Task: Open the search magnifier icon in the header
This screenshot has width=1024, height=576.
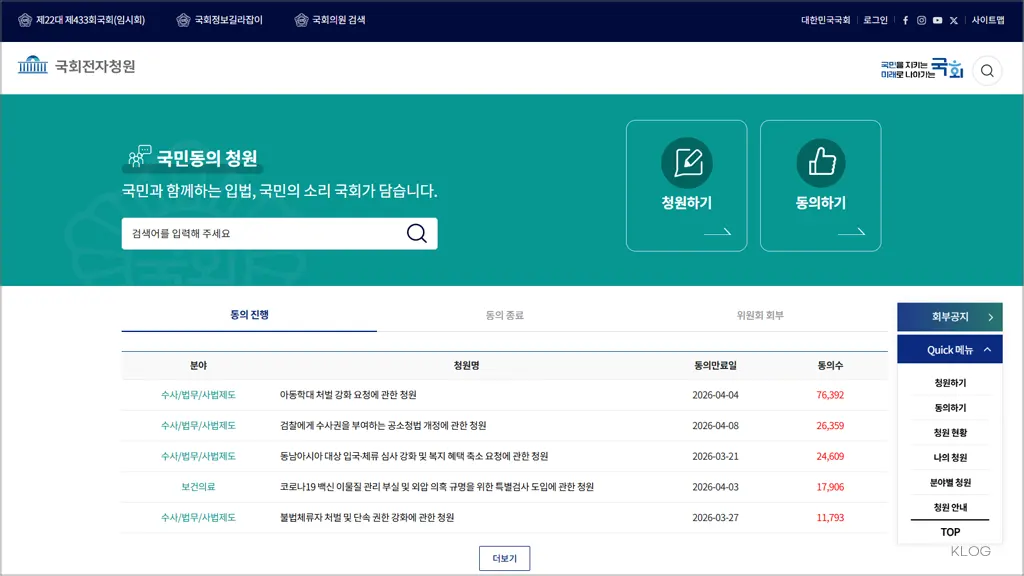Action: pos(987,70)
